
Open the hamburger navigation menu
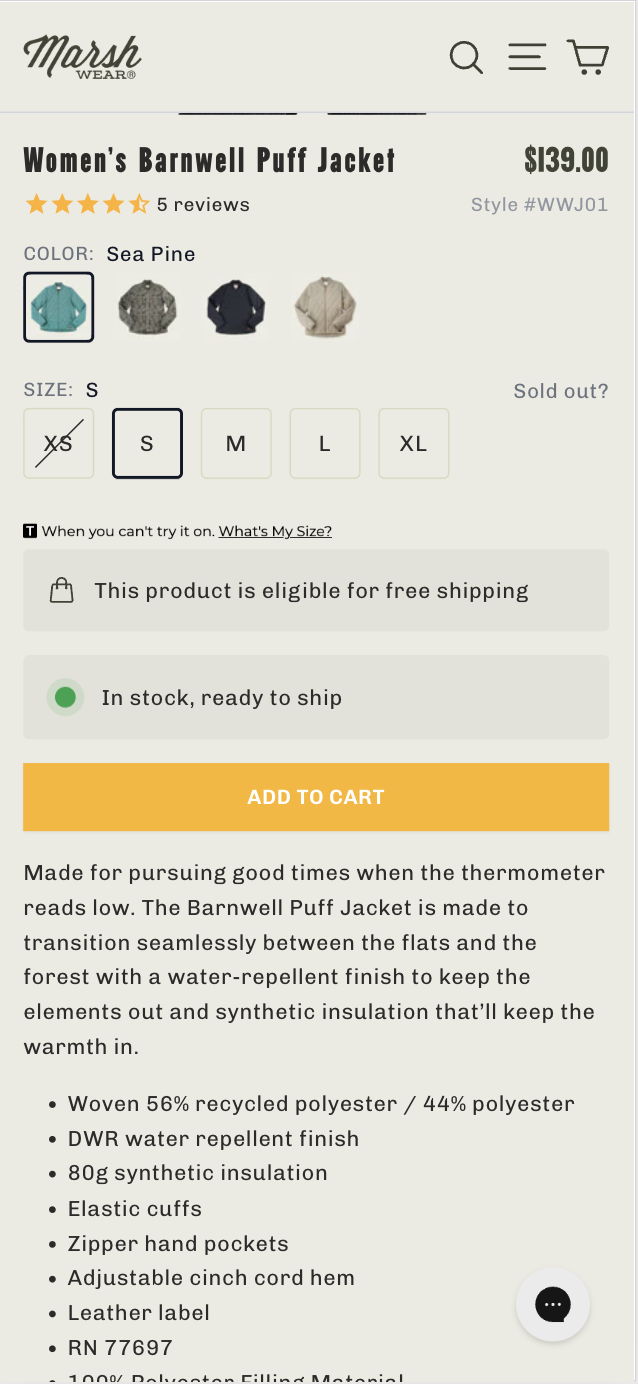tap(527, 57)
